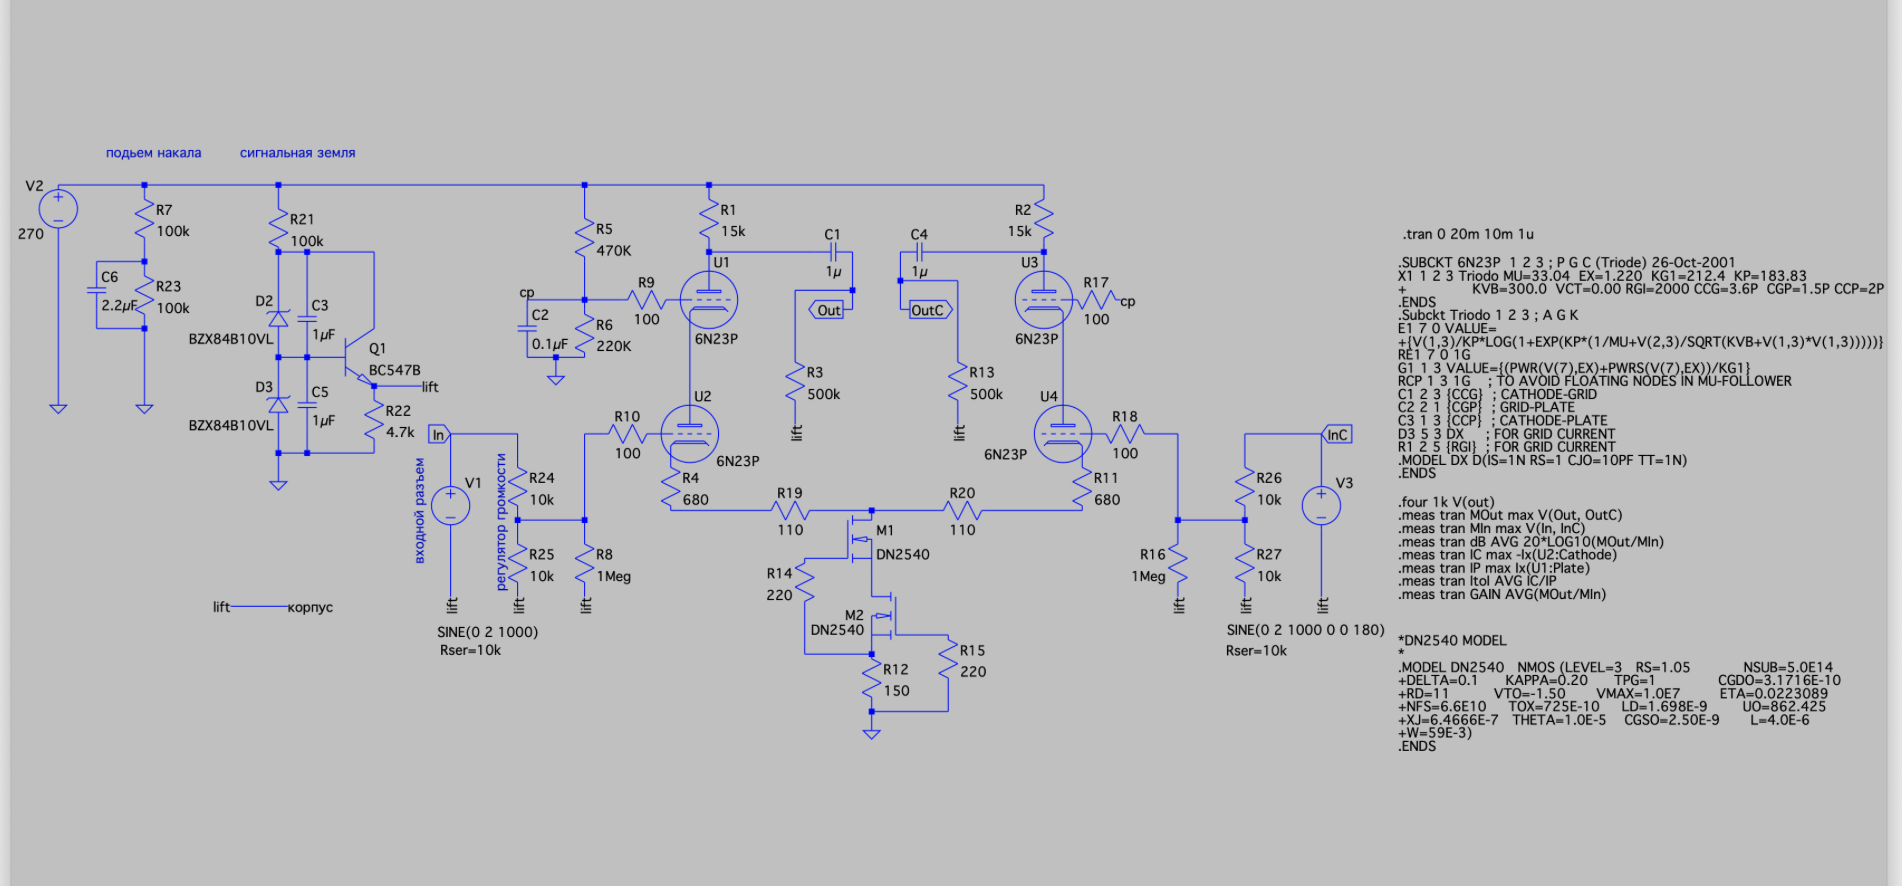Click the V3 voltage source symbol
The height and width of the screenshot is (886, 1902).
pos(1320,505)
